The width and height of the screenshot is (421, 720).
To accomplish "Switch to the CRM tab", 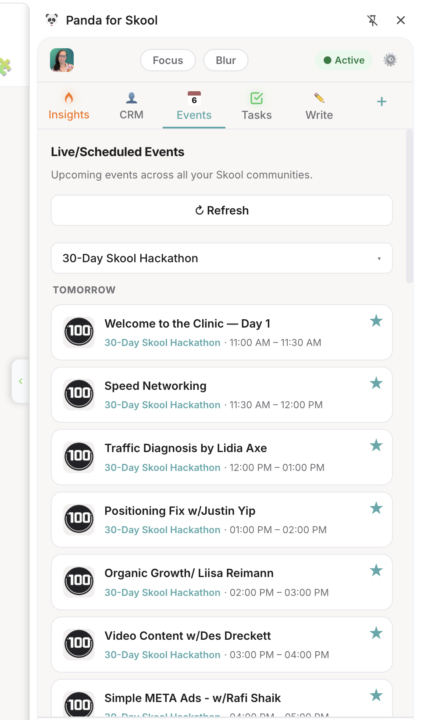I will tap(131, 106).
